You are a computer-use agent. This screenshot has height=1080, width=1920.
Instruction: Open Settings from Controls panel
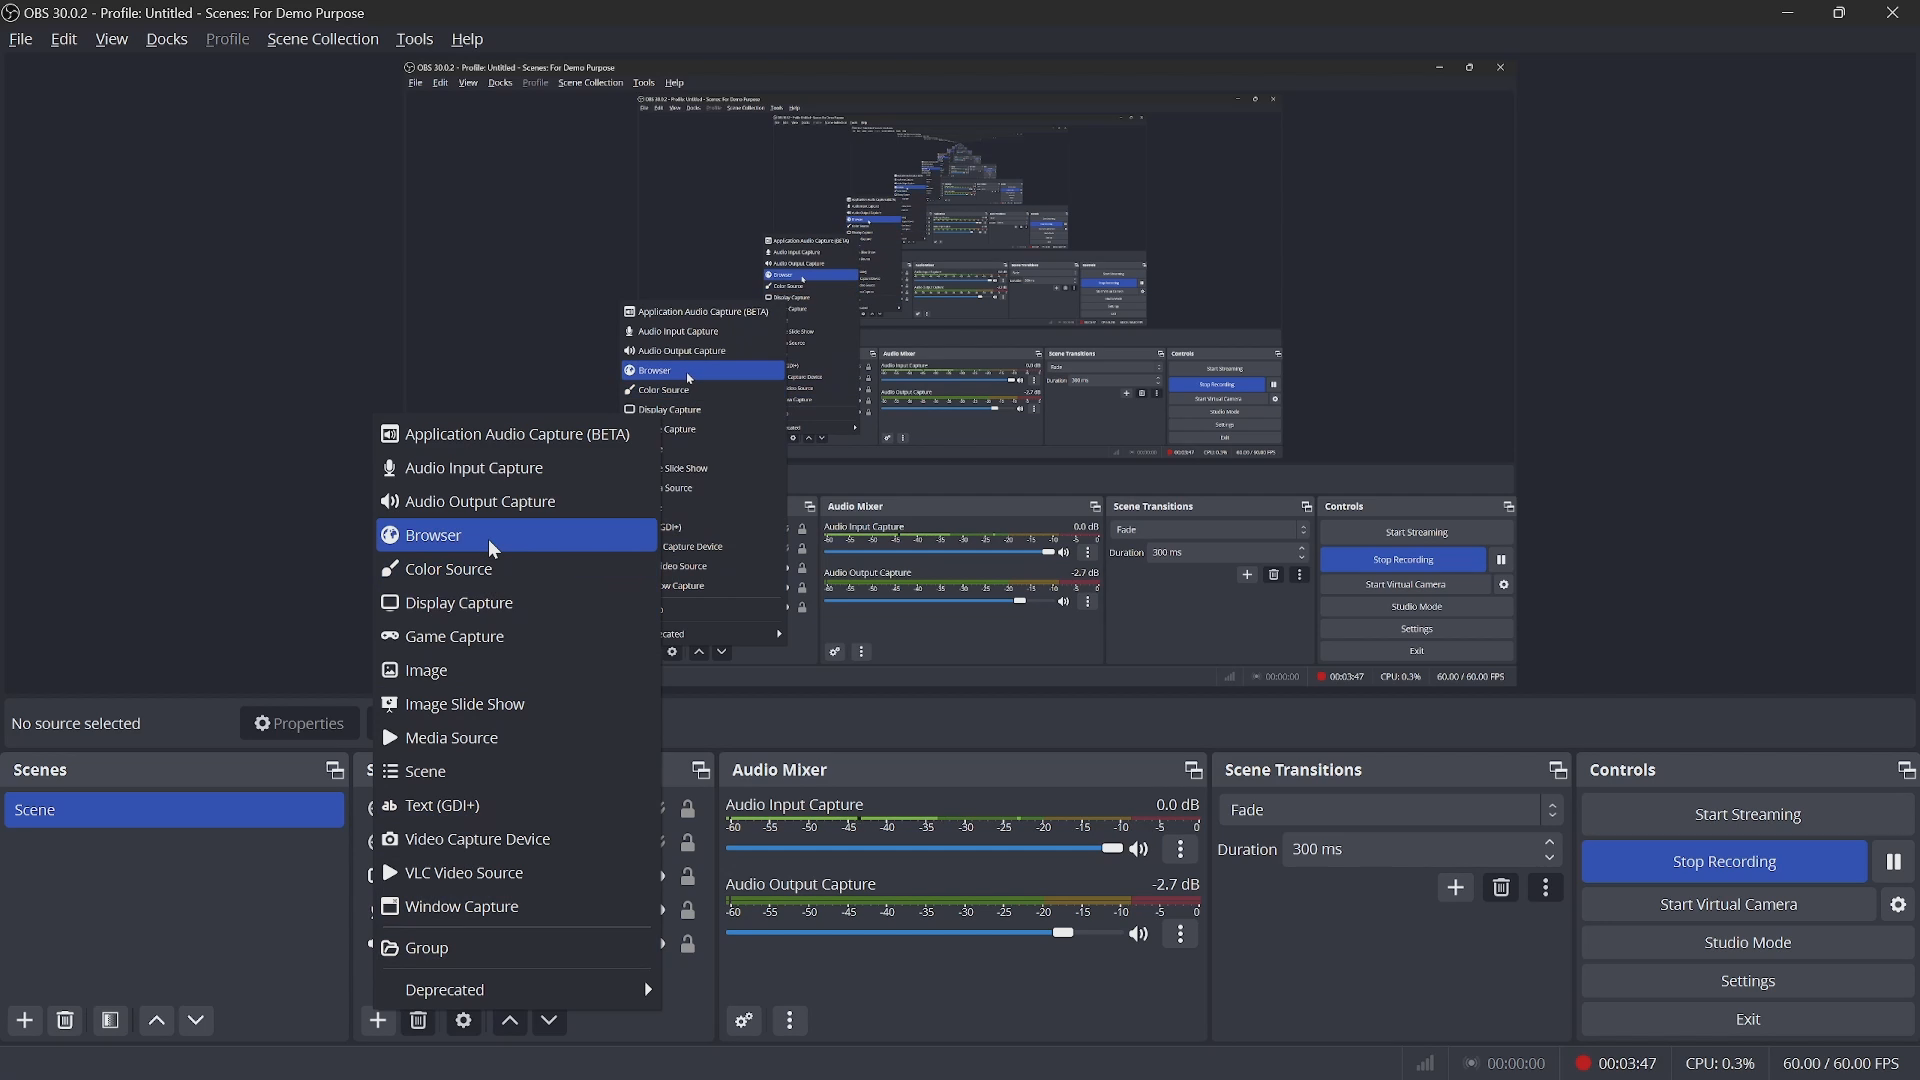[1748, 982]
